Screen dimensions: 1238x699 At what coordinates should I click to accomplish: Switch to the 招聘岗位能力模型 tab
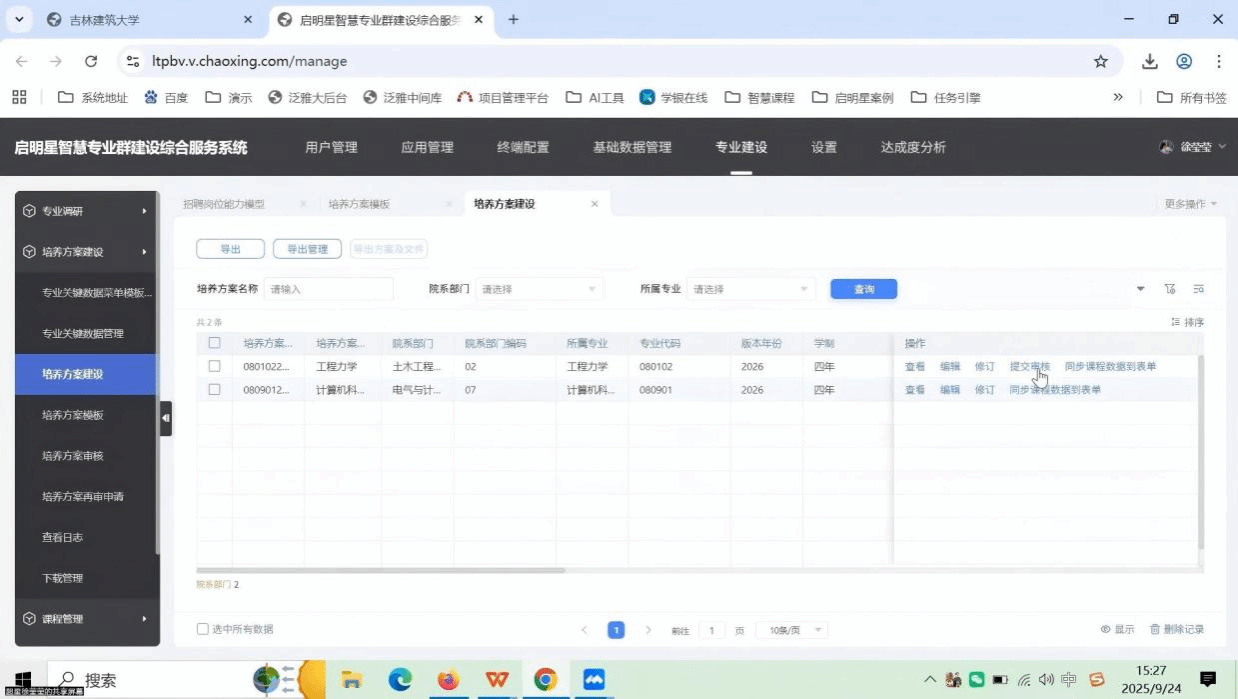224,204
